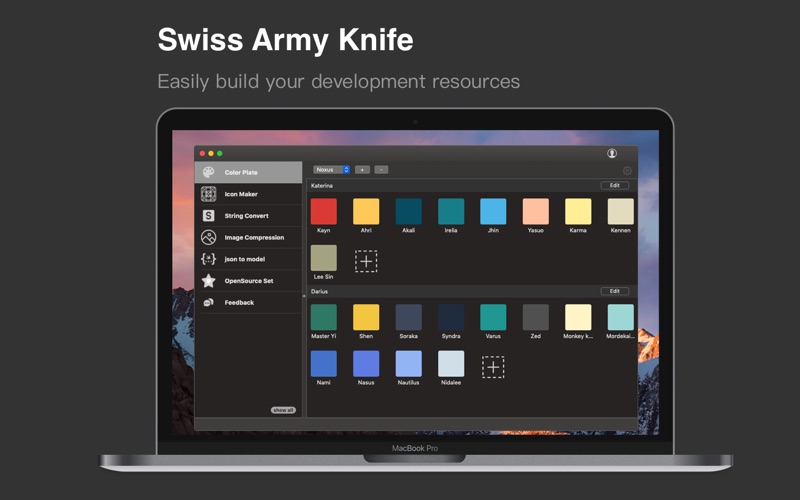Choose the light blue Jhin swatch
Screen dimensions: 800x500
coord(493,211)
